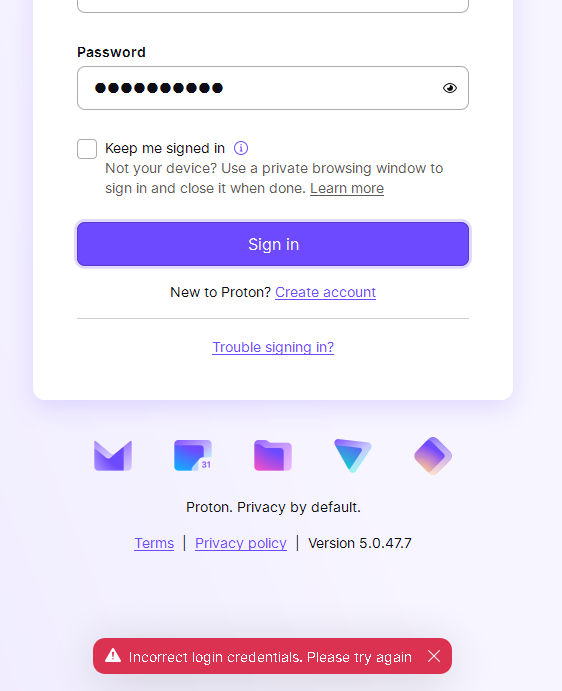Show info about Keep me signed in
This screenshot has width=562, height=691.
(x=241, y=148)
